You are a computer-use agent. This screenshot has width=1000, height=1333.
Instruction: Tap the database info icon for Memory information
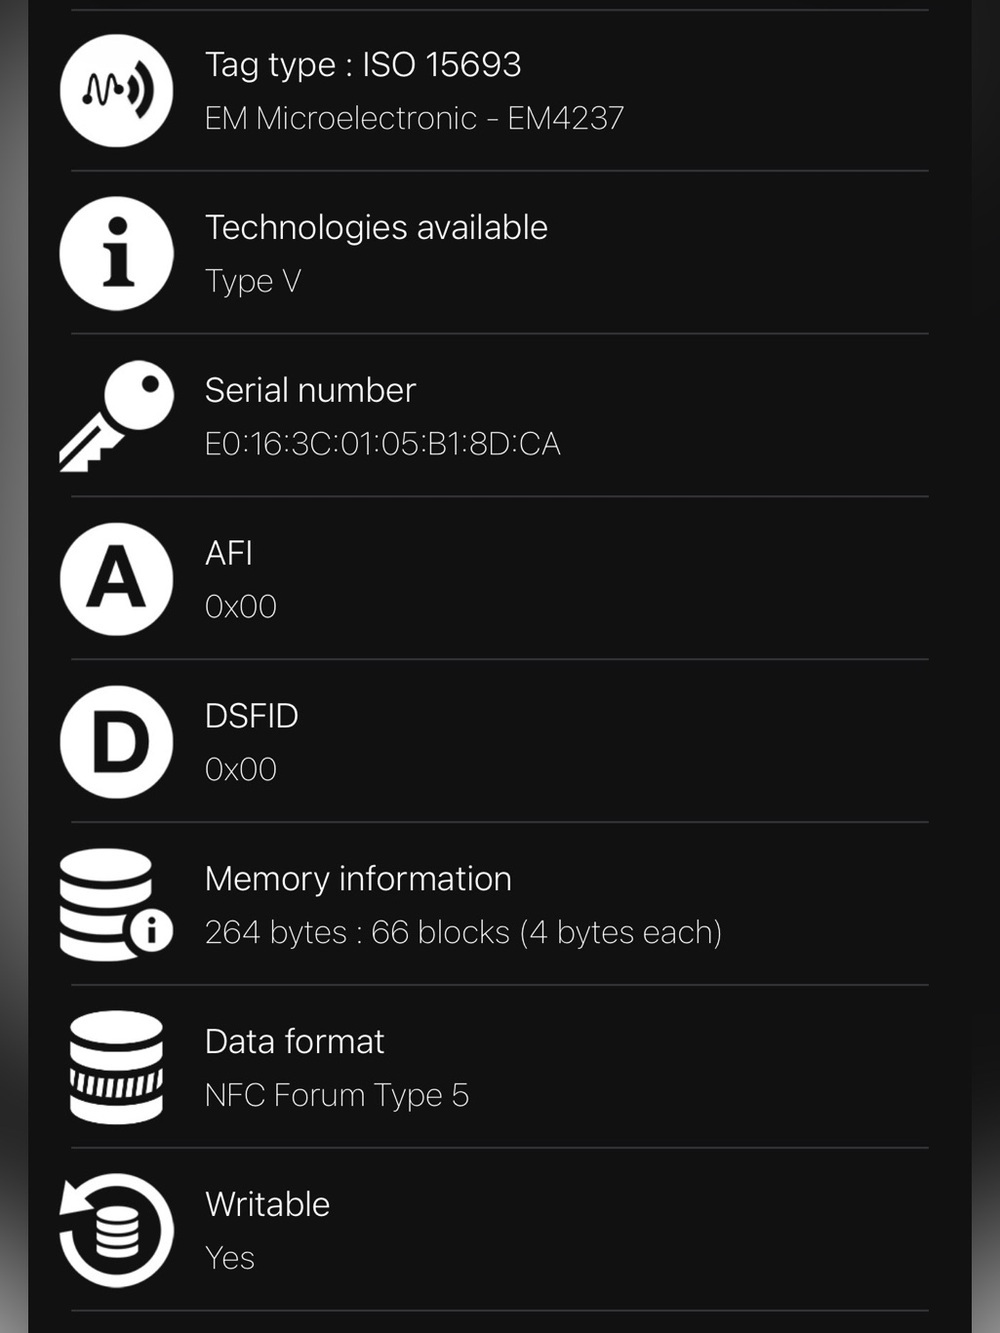(x=116, y=905)
